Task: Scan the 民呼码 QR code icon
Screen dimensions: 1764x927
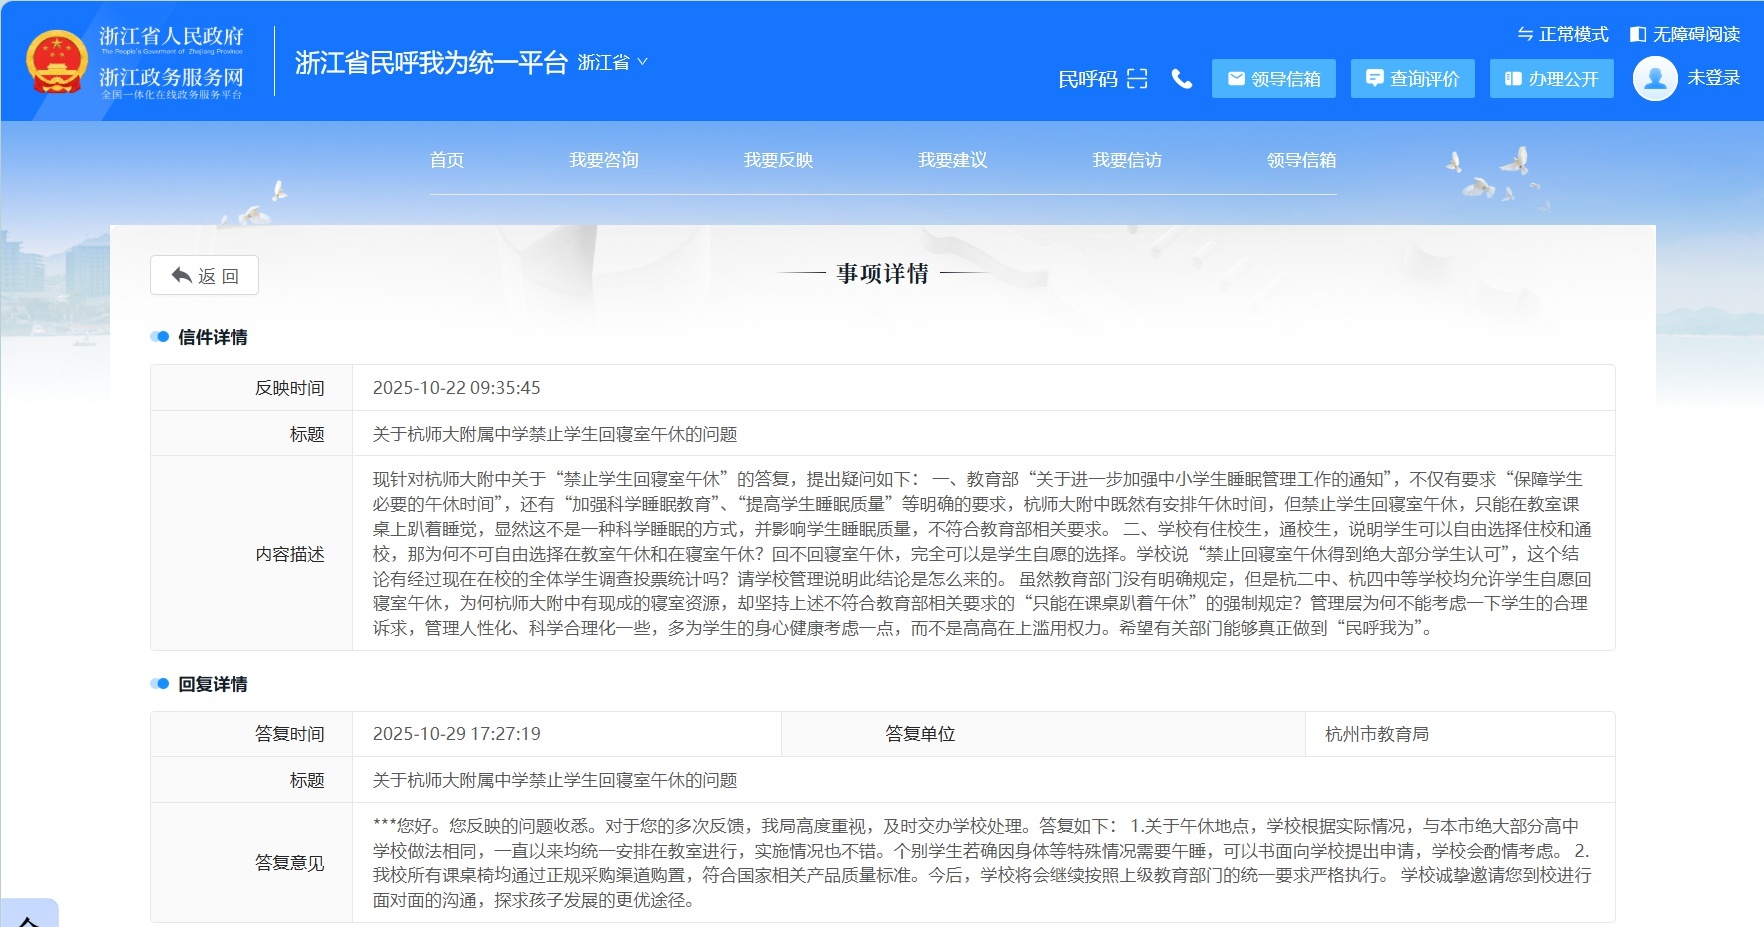Action: coord(1137,79)
